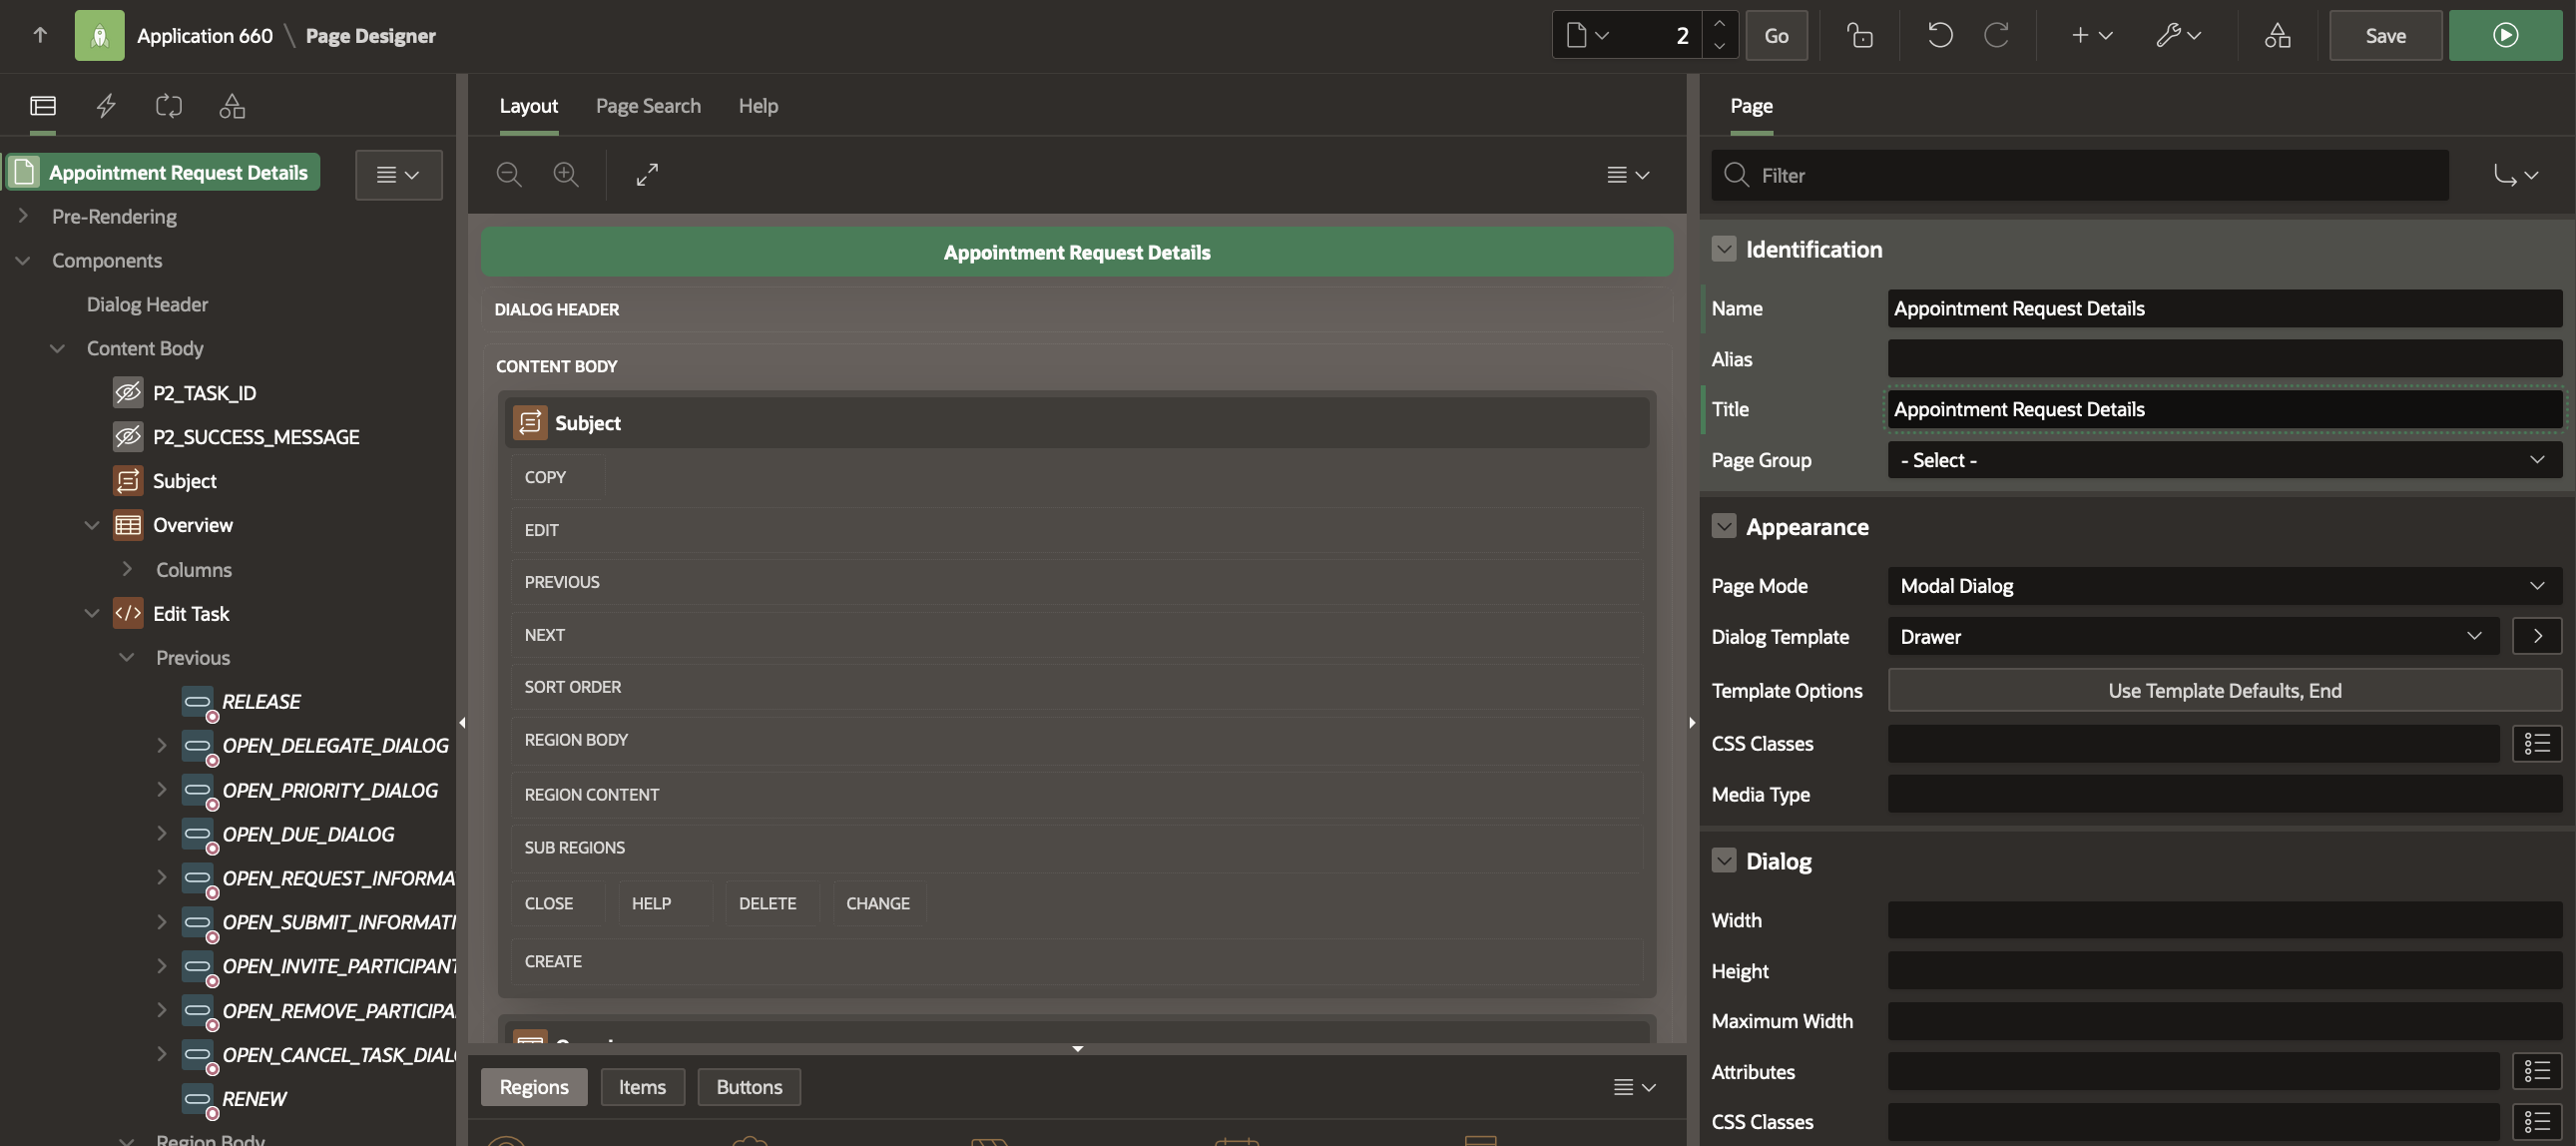
Task: Open the Page Lock icon
Action: coord(1859,35)
